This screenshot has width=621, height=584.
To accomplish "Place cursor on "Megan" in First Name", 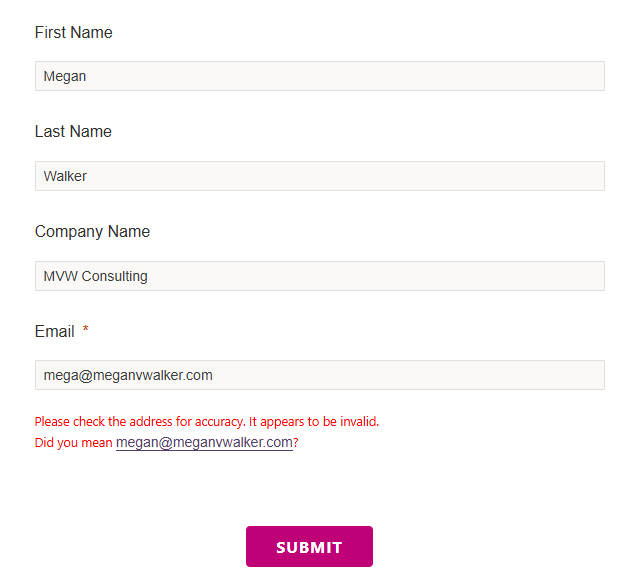I will click(x=65, y=76).
